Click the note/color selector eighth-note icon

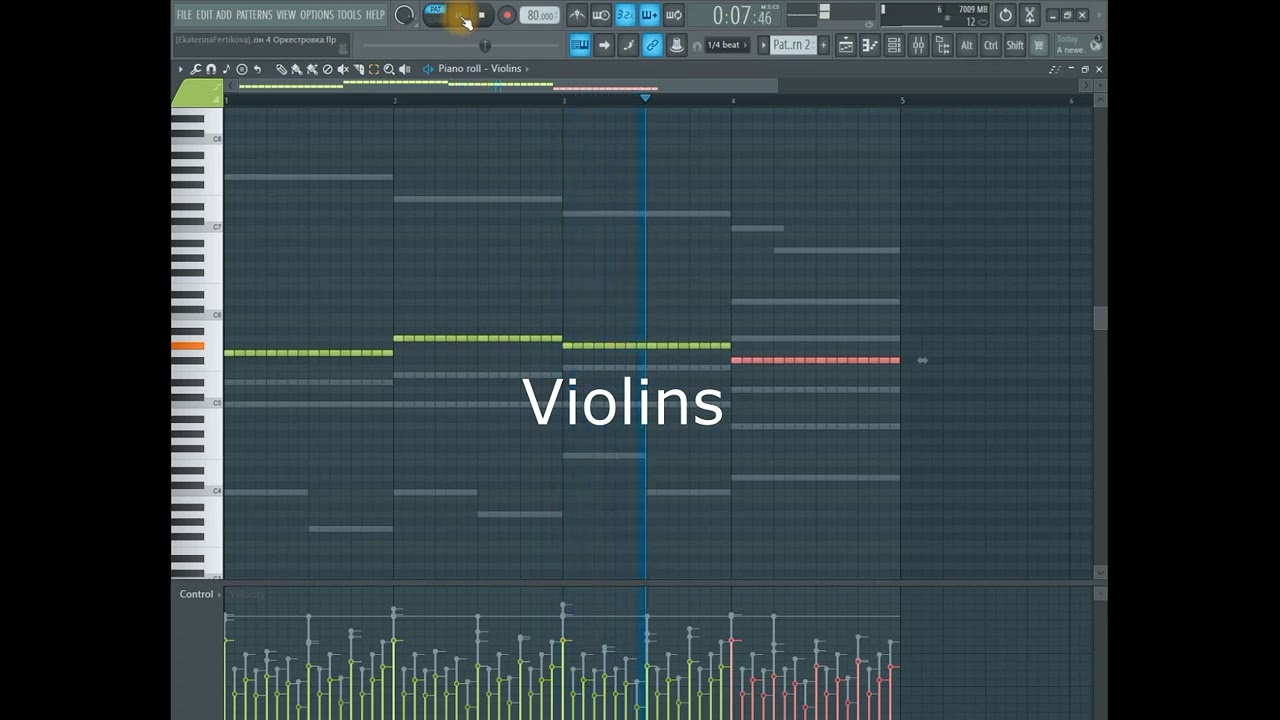coord(227,69)
